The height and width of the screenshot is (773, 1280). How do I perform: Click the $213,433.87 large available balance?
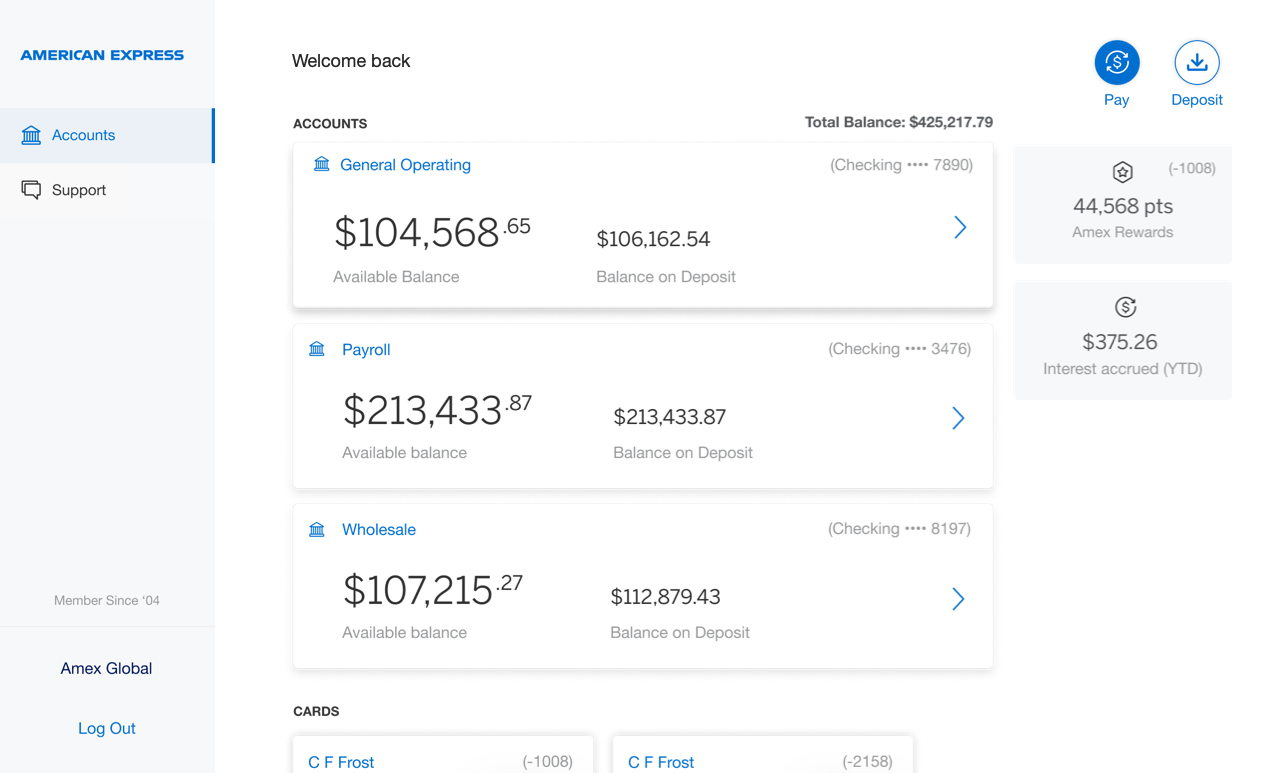437,409
